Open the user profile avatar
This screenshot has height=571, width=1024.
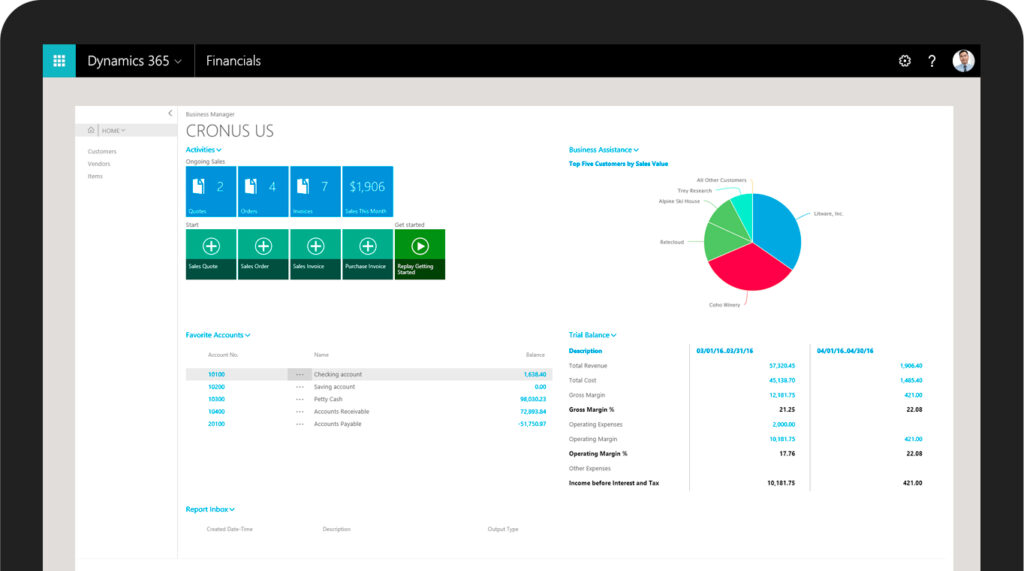coord(963,61)
